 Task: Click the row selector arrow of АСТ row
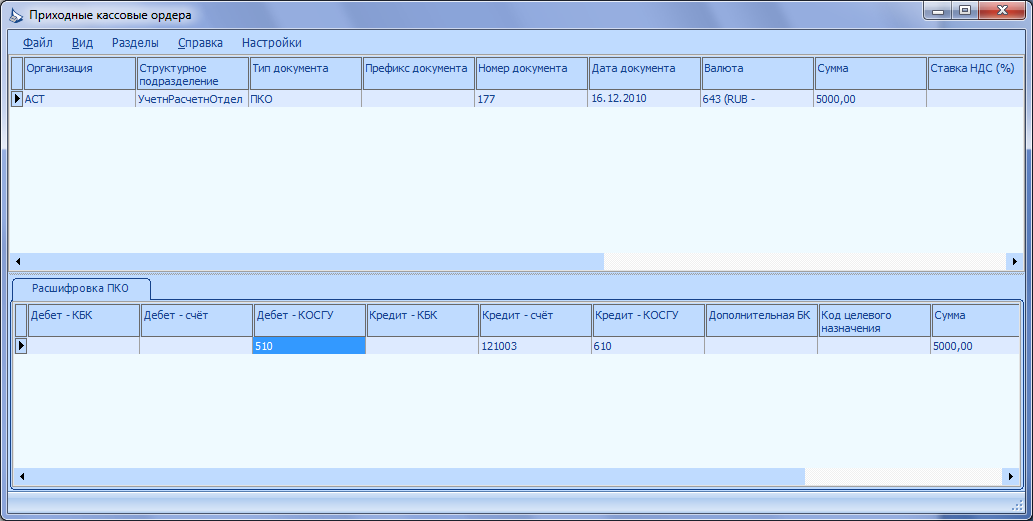click(x=17, y=99)
